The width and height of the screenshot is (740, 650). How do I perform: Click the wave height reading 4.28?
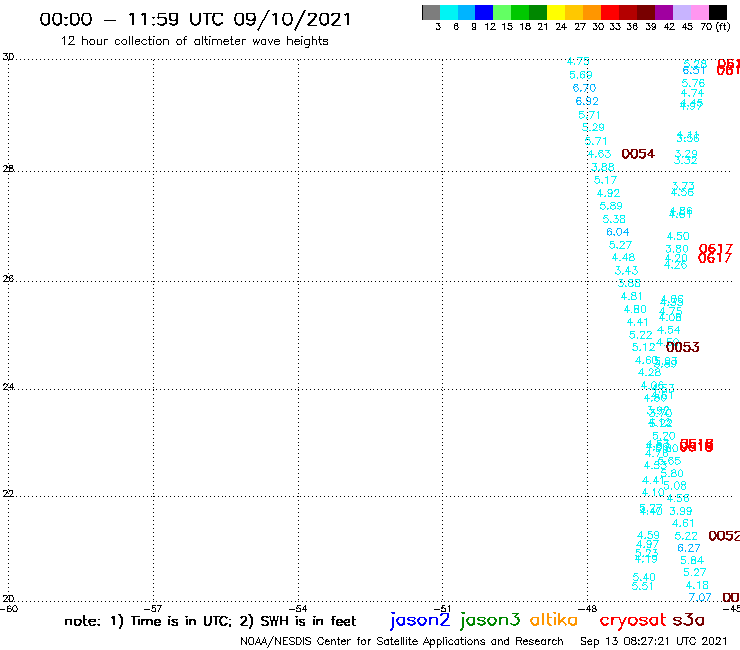pos(649,372)
